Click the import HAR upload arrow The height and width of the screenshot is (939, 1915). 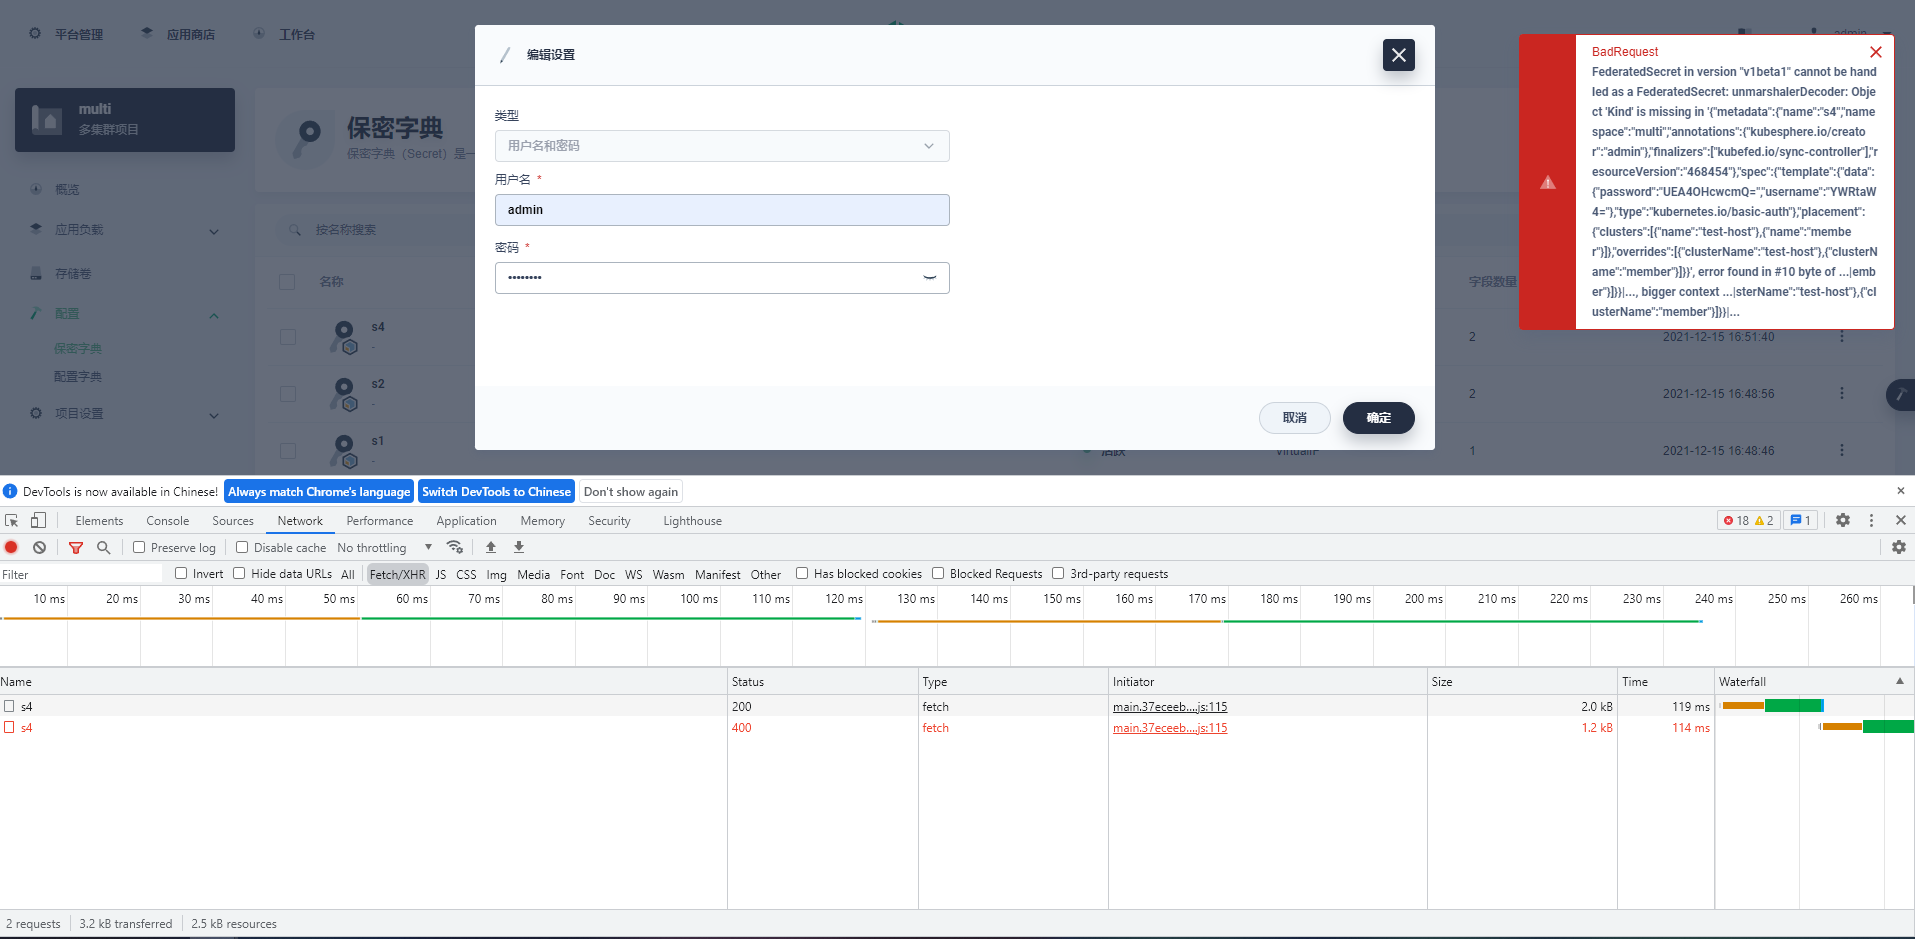[x=491, y=547]
